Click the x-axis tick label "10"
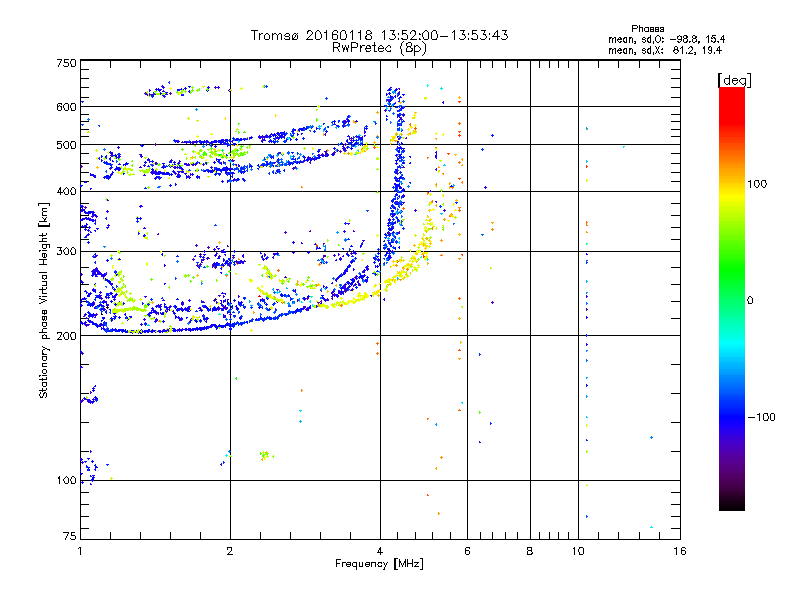This screenshot has height=600, width=800. (x=578, y=551)
